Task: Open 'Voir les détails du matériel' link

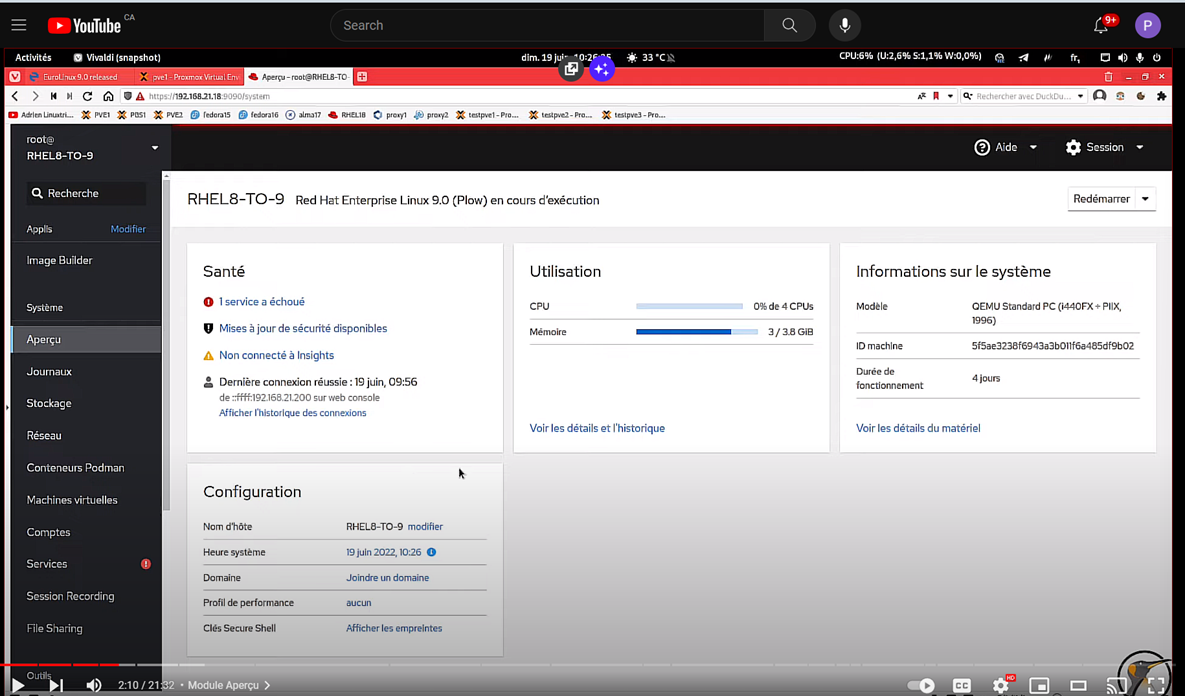Action: (x=918, y=428)
